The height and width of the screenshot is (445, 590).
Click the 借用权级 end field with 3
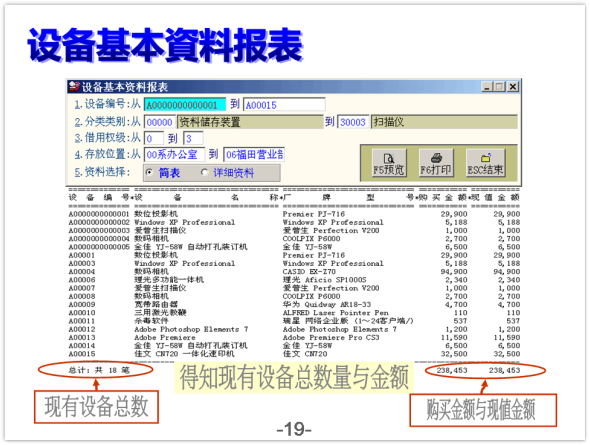pyautogui.click(x=193, y=138)
